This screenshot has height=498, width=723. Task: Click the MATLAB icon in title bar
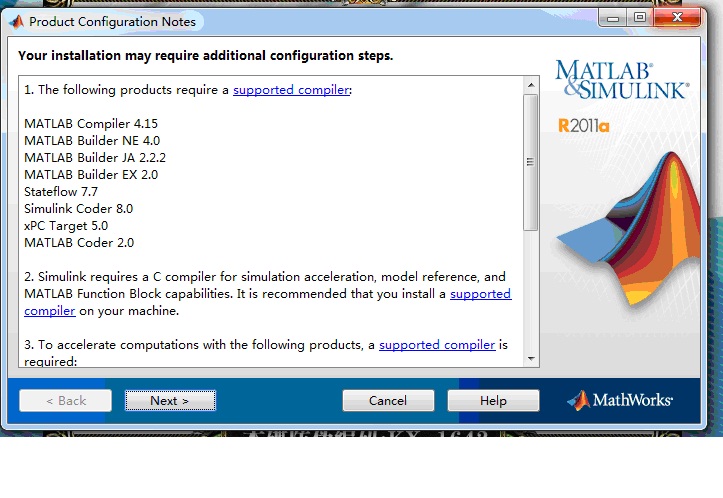(x=16, y=22)
